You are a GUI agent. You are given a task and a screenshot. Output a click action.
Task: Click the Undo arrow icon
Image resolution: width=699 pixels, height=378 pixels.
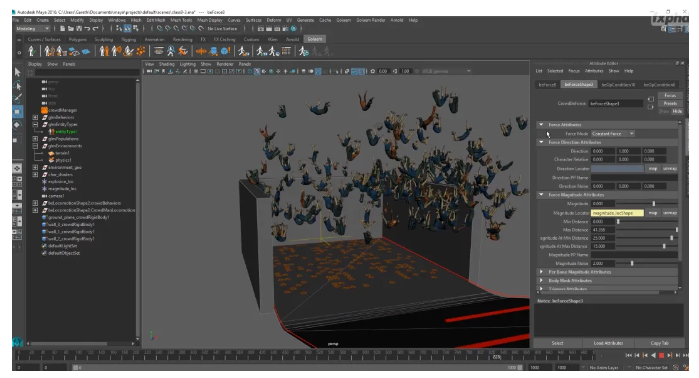[87, 29]
